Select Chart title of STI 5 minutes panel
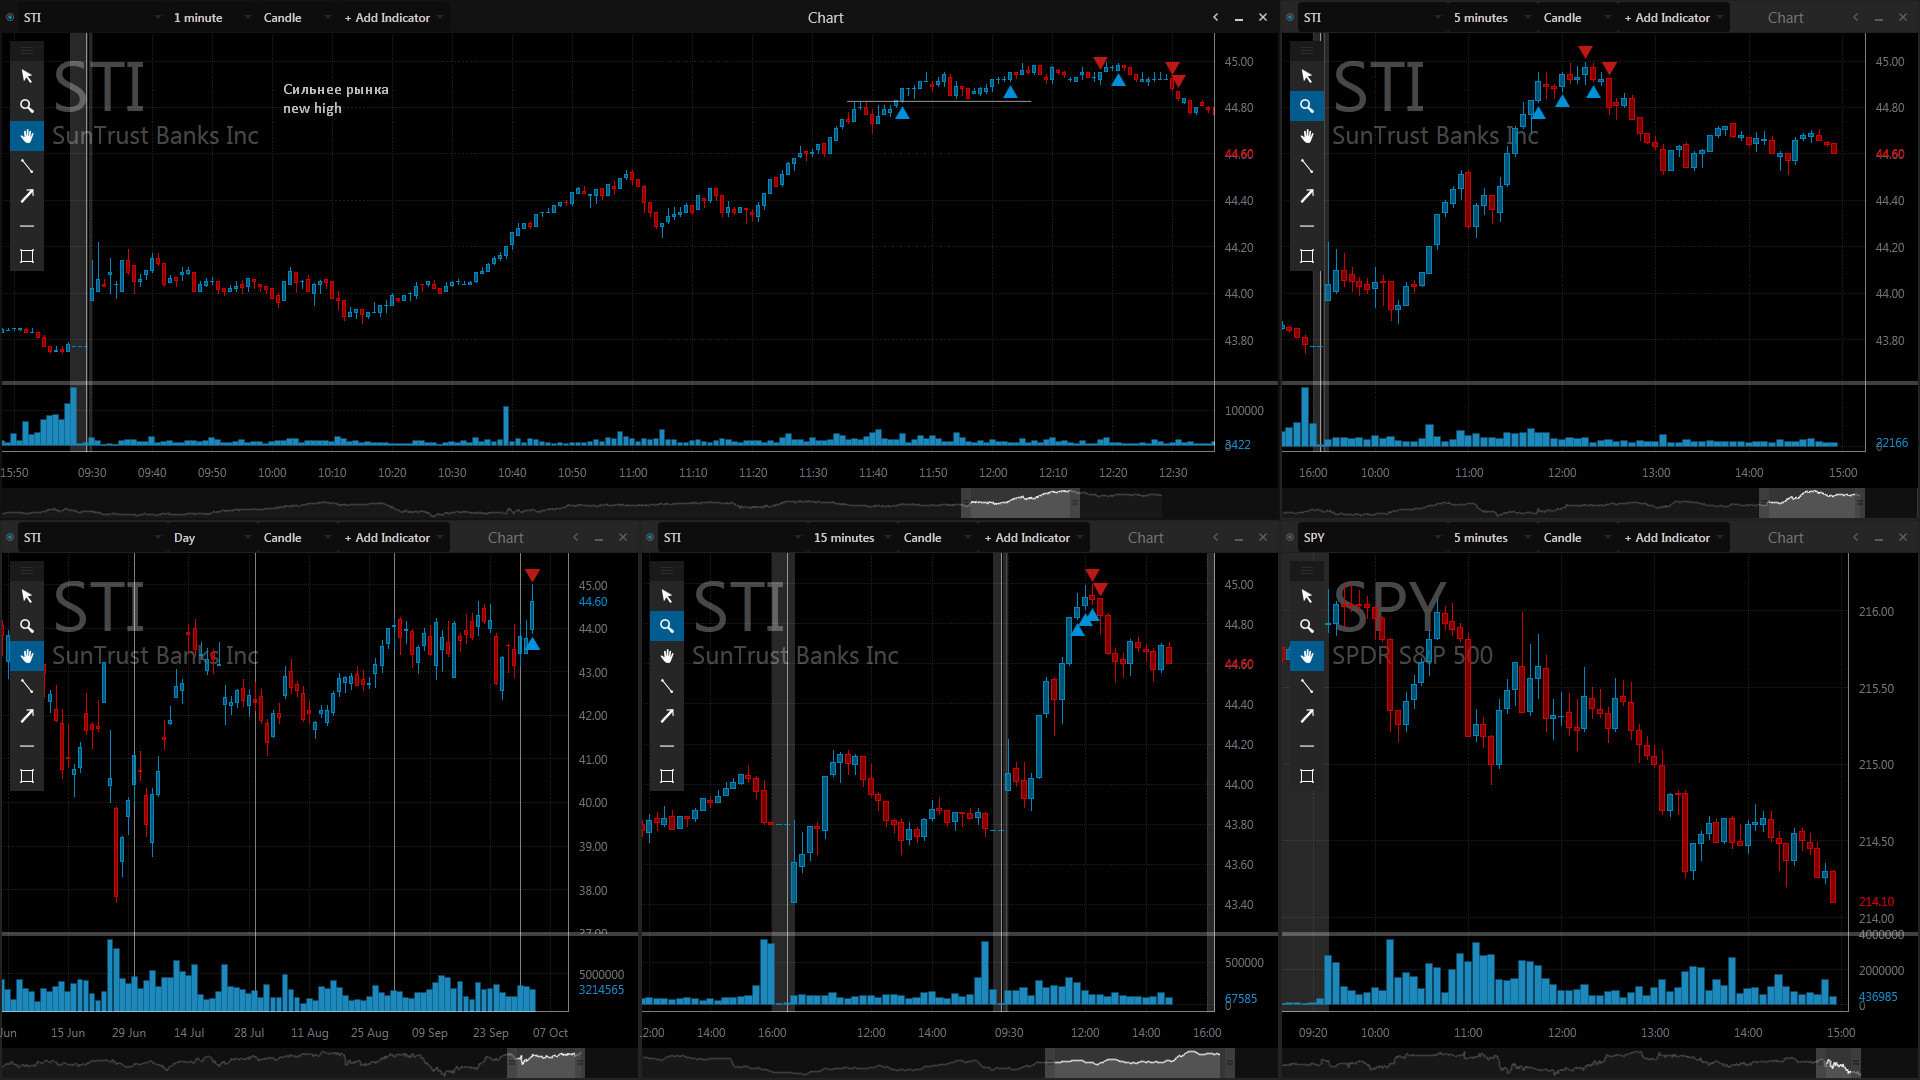The height and width of the screenshot is (1080, 1920). tap(1786, 17)
